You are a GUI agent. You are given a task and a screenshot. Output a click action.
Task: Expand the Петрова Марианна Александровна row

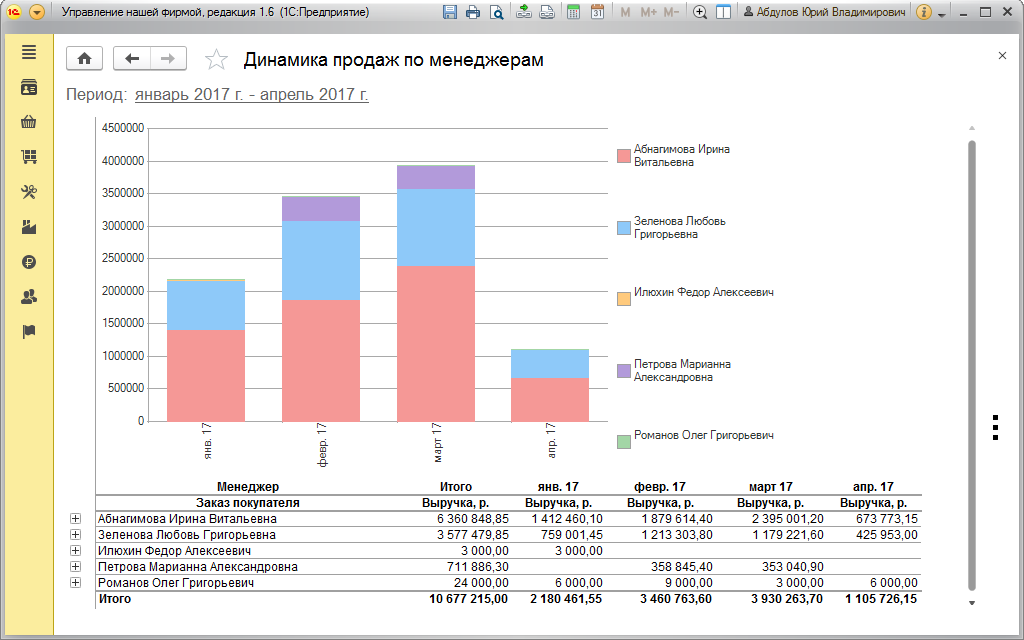point(76,567)
